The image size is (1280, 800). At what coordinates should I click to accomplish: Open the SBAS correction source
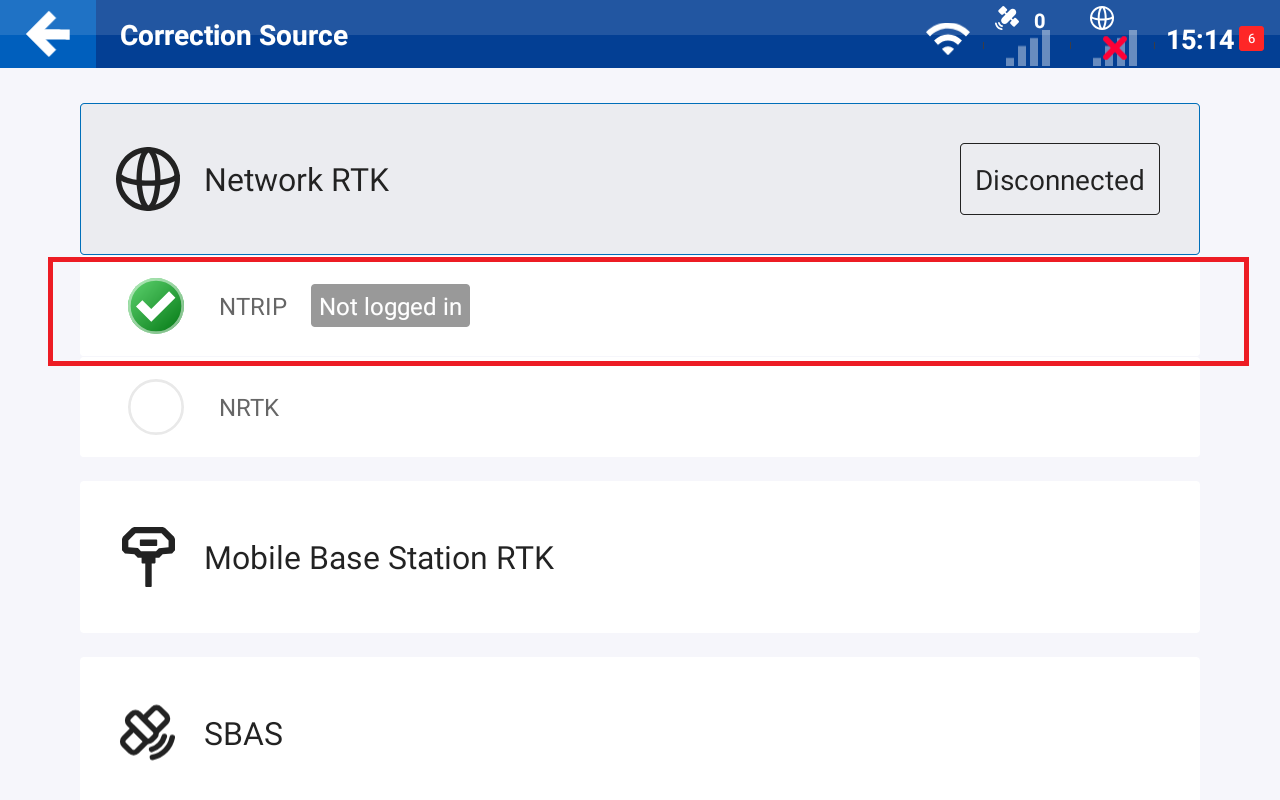click(x=640, y=729)
